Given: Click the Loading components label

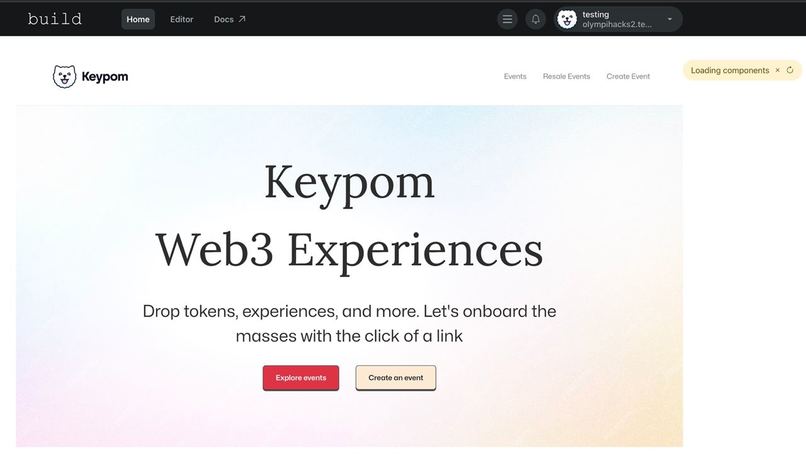Looking at the screenshot, I should (730, 70).
